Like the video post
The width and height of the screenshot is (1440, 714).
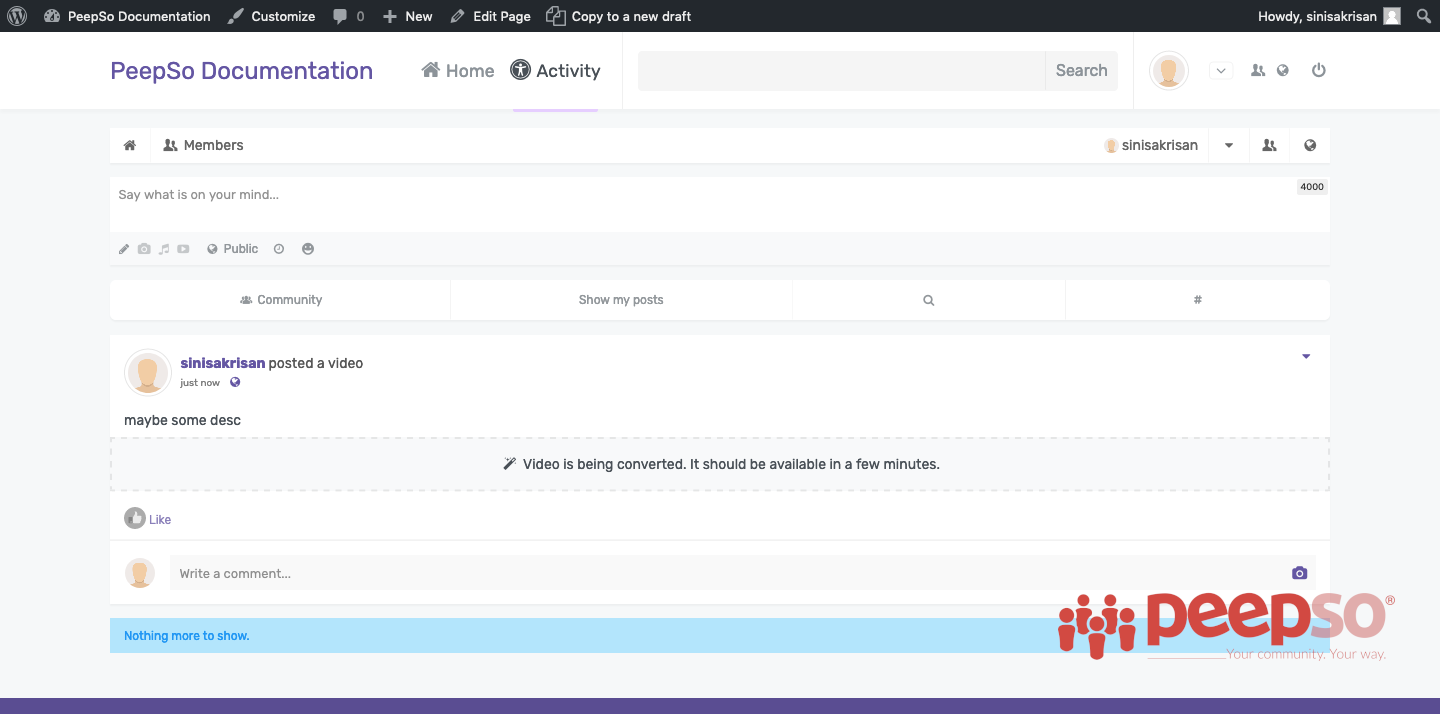click(x=148, y=518)
